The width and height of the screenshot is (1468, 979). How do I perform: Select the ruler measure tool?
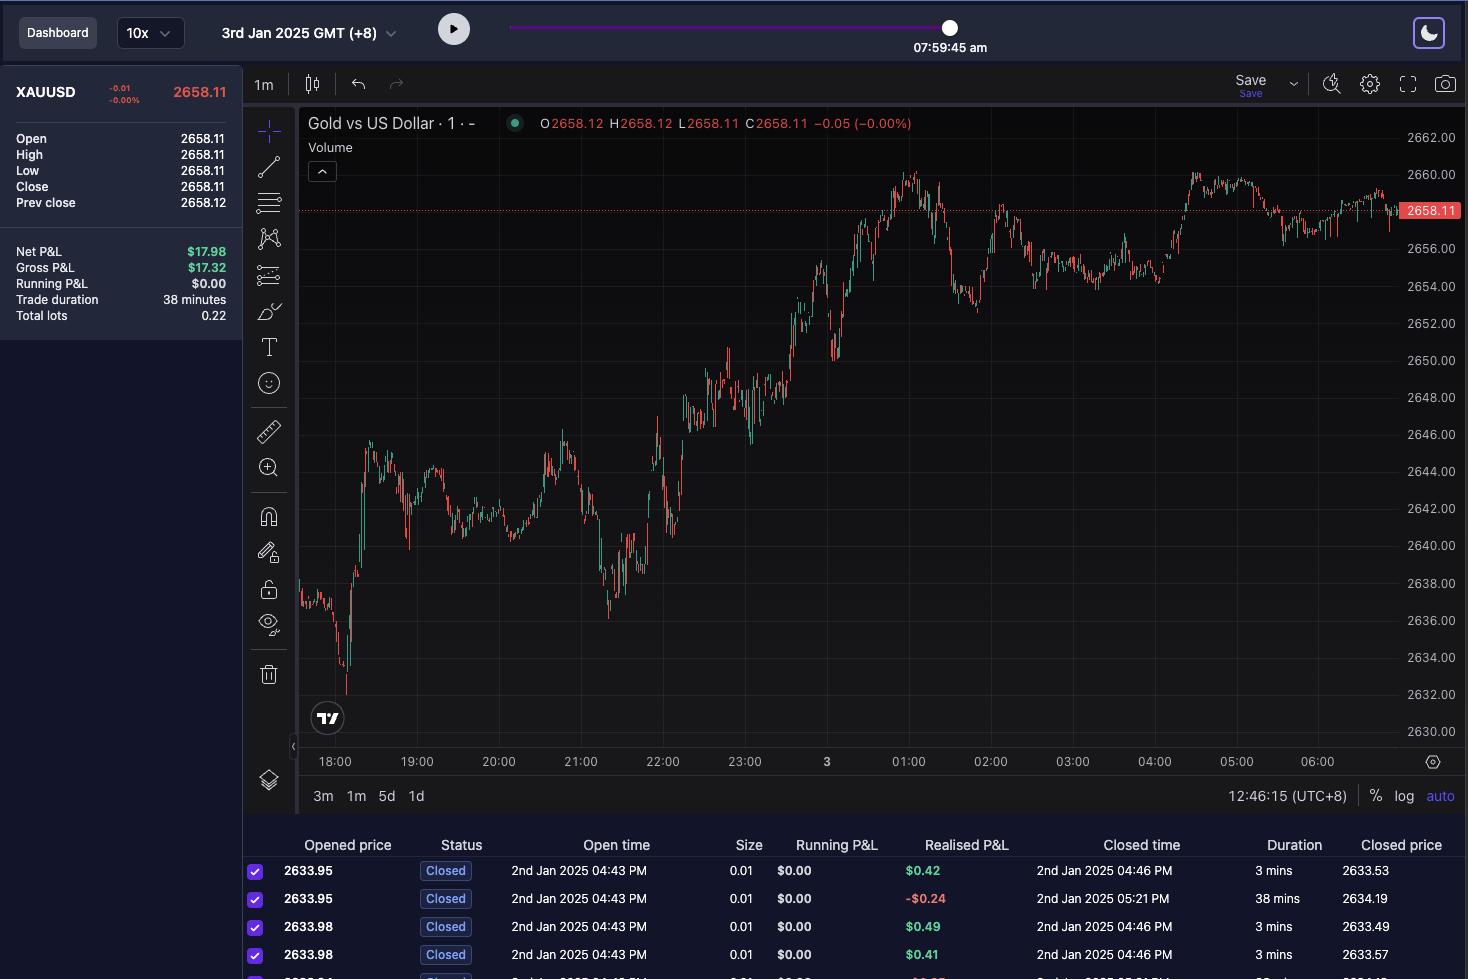tap(269, 431)
